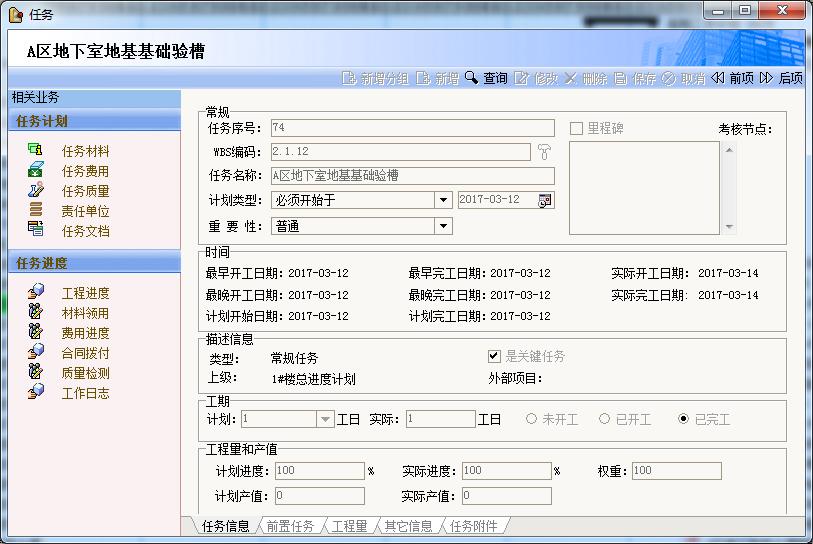Select the 任务质量 icon
The width and height of the screenshot is (813, 544).
[x=36, y=191]
